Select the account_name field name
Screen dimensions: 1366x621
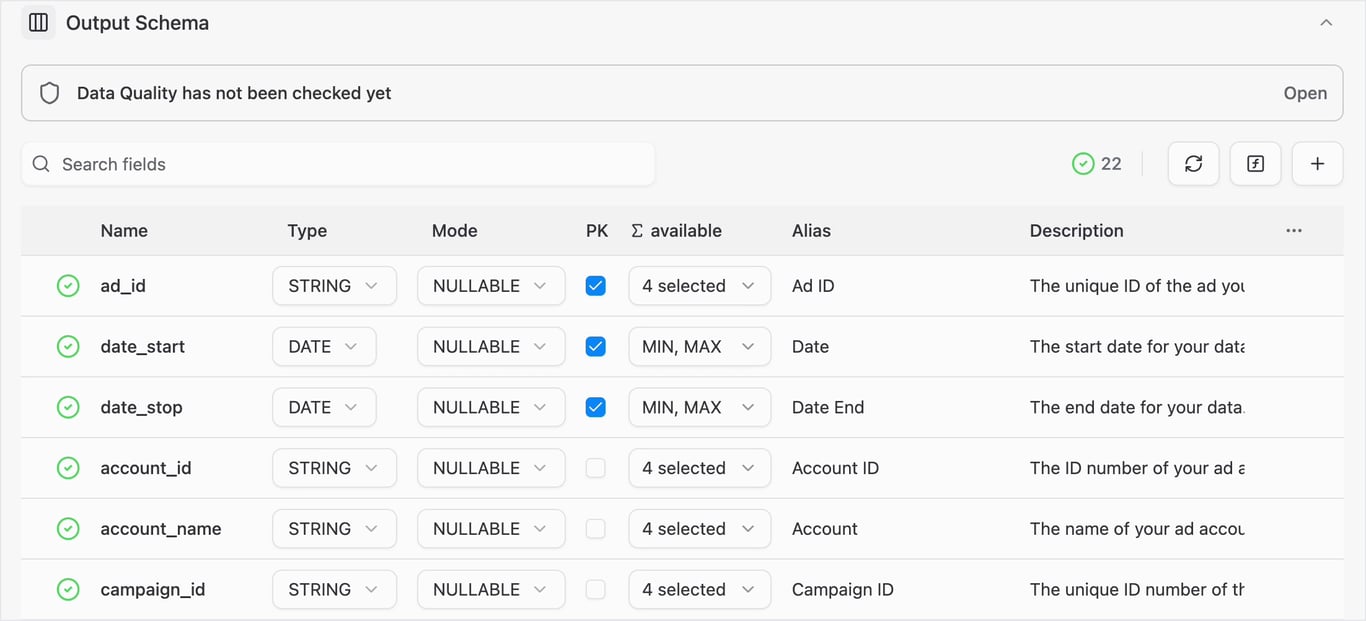pyautogui.click(x=161, y=529)
